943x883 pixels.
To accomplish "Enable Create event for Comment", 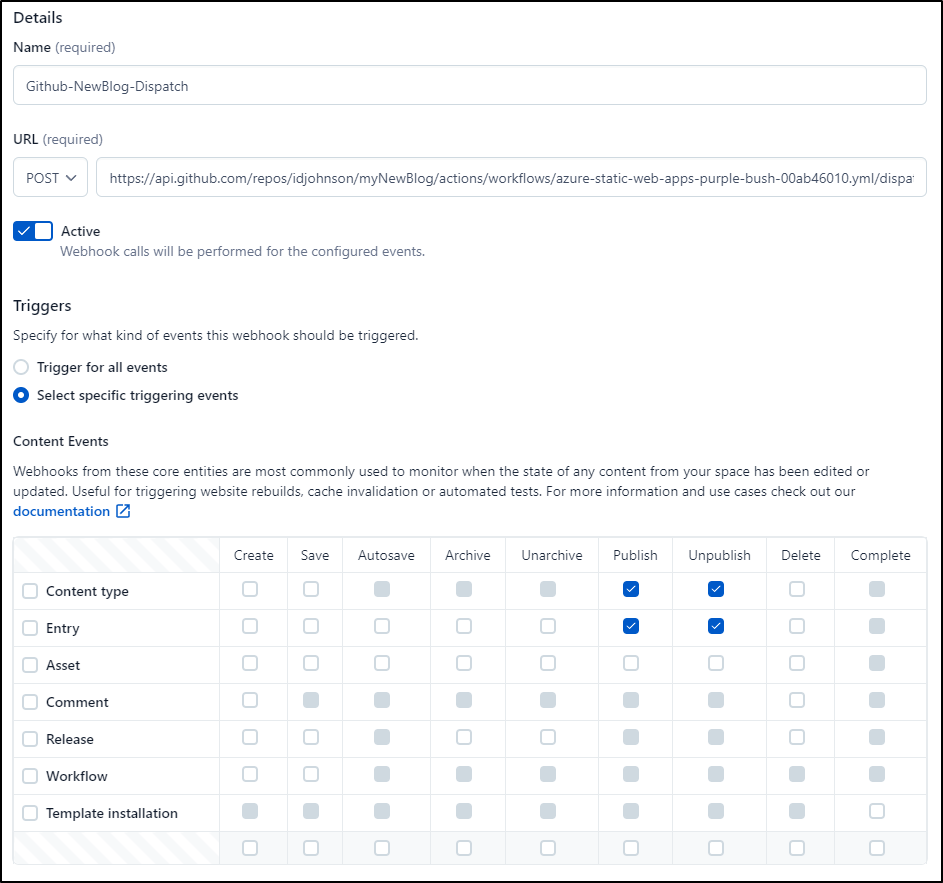I will (250, 700).
